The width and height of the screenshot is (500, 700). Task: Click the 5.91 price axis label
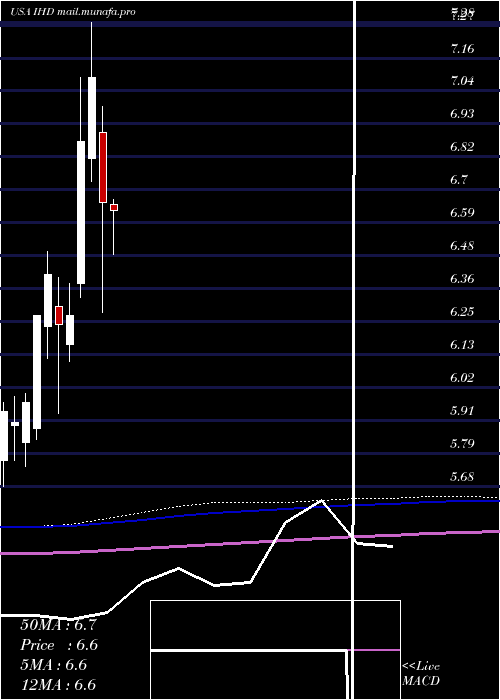[462, 410]
